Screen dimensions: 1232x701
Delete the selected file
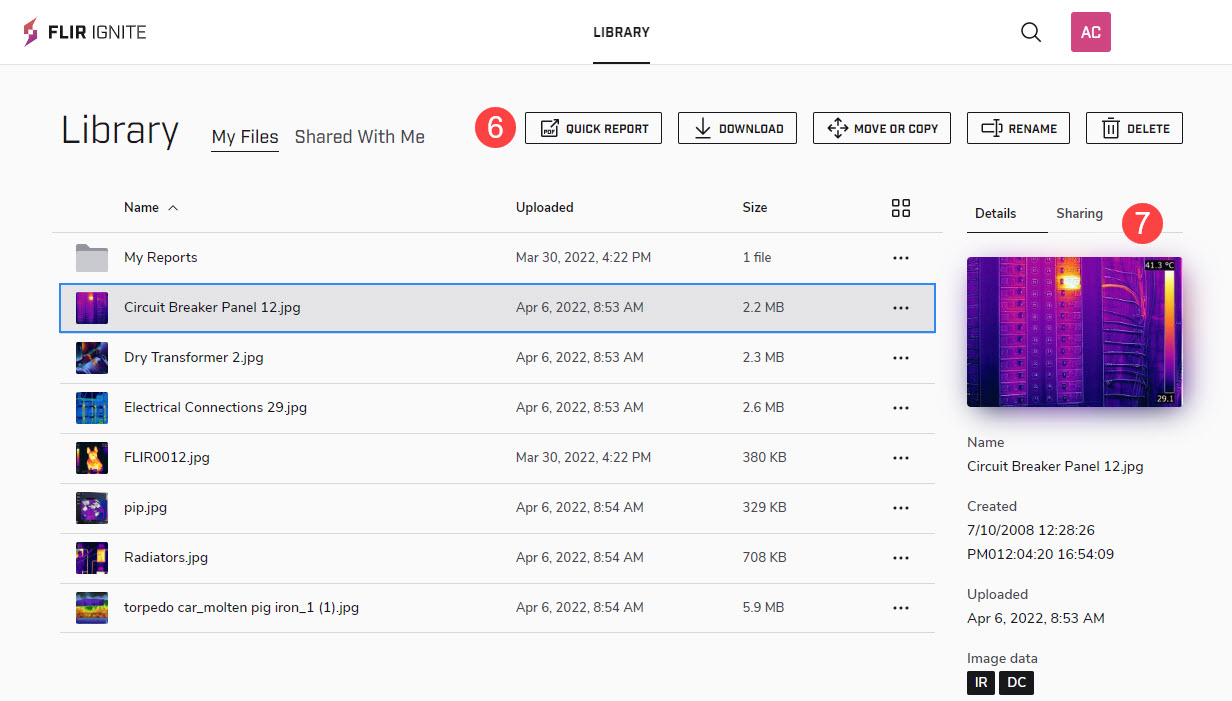[x=1134, y=128]
